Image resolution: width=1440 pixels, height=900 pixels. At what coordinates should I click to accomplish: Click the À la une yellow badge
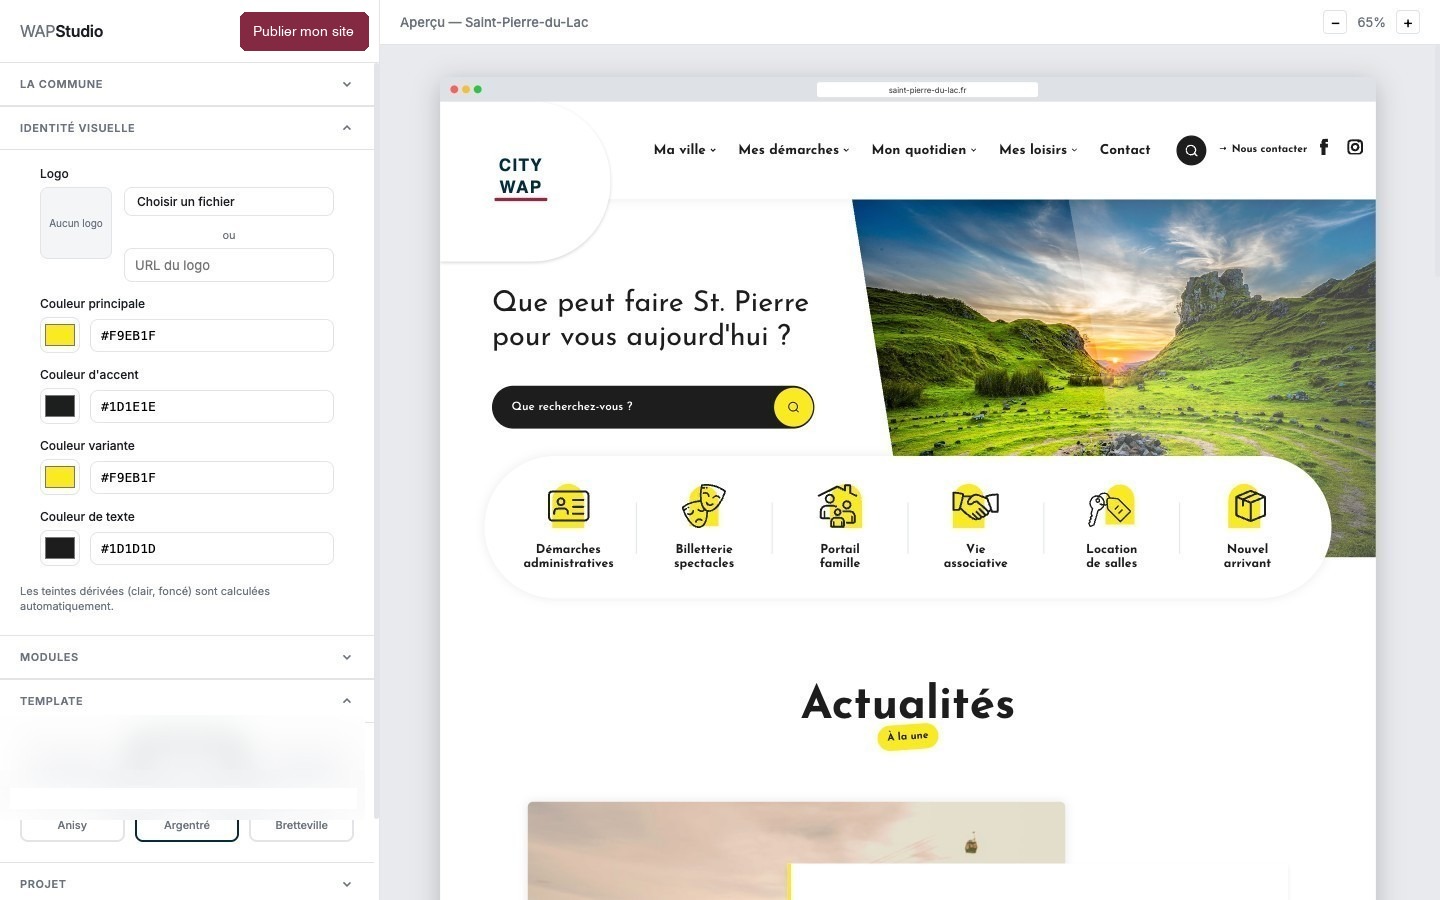click(x=908, y=737)
